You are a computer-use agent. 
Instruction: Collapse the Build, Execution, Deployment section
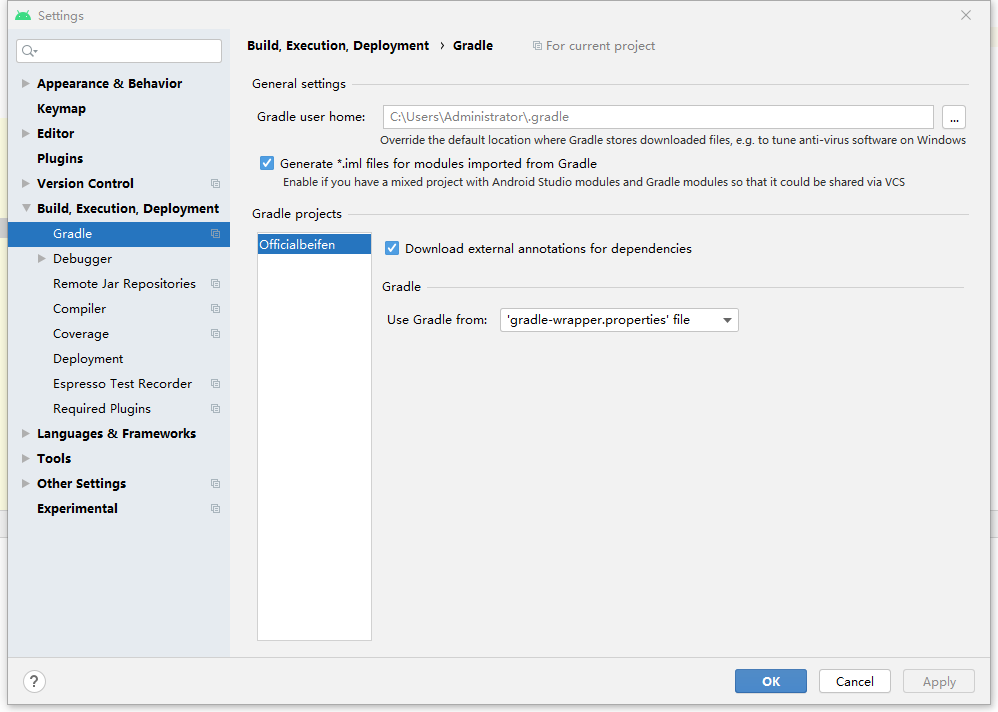click(x=25, y=208)
